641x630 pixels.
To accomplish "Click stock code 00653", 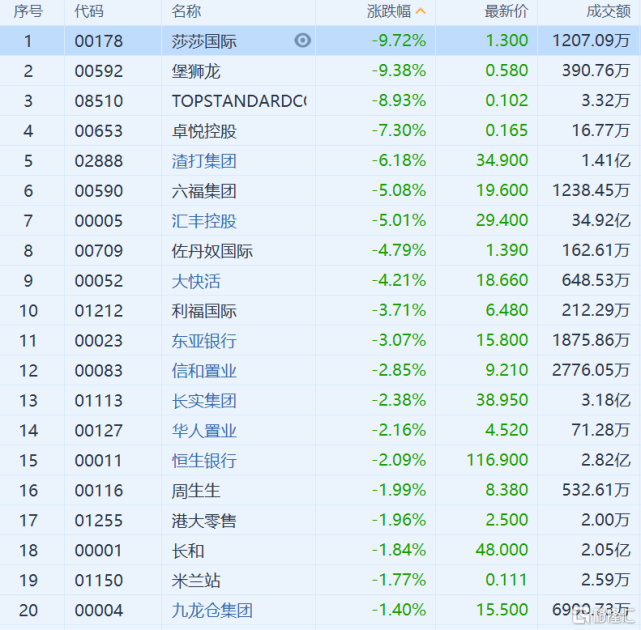I will click(99, 131).
